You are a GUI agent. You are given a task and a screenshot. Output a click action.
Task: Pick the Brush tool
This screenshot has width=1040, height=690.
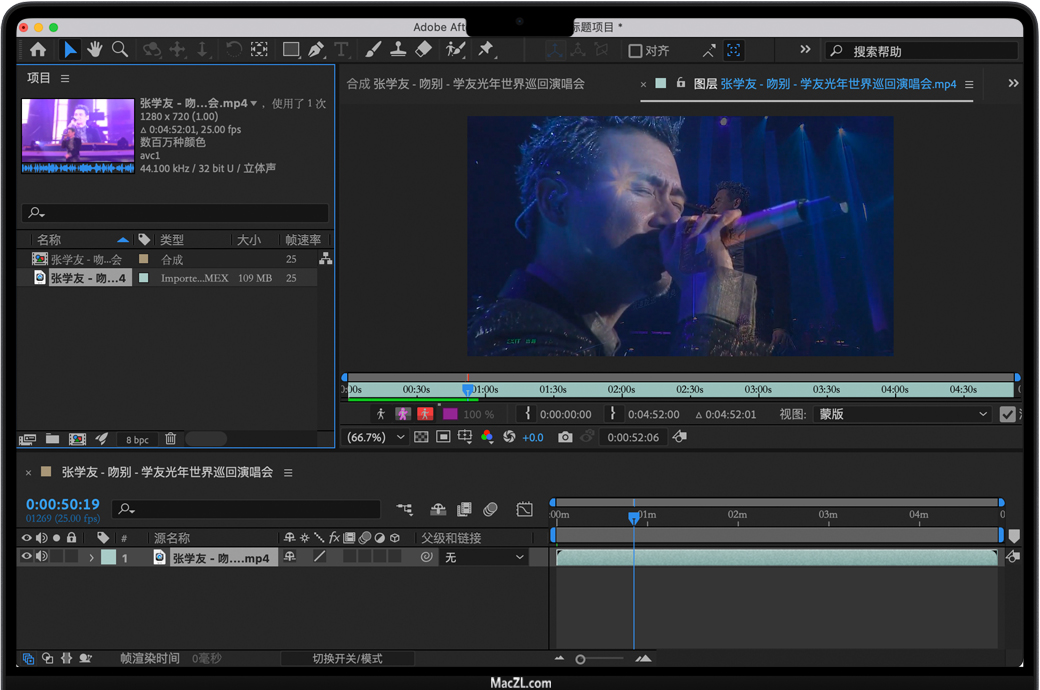coord(372,49)
